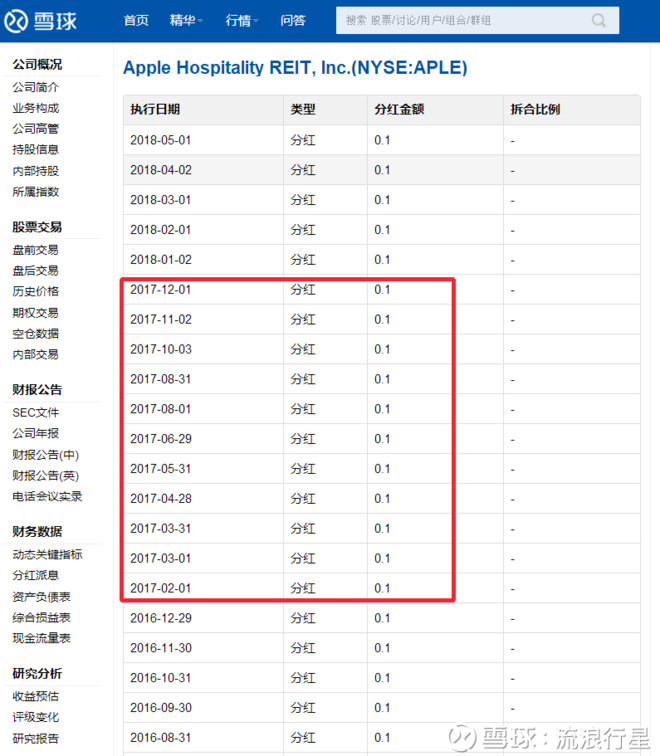This screenshot has height=756, width=660.
Task: Open 内部持股 sidebar link
Action: click(x=36, y=171)
